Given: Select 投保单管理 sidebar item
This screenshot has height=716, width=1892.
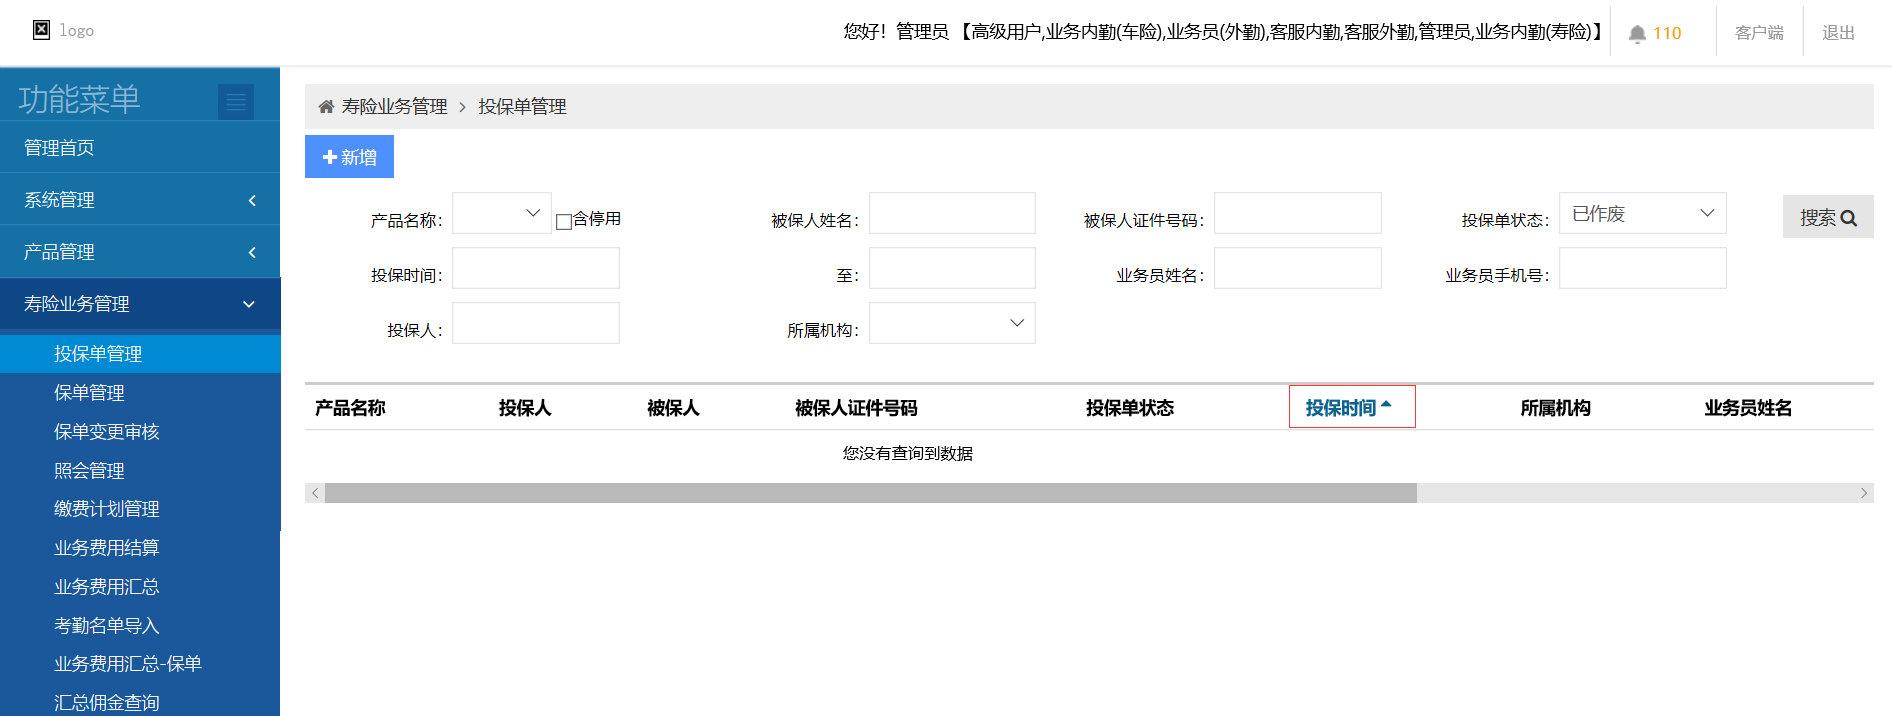Looking at the screenshot, I should coord(140,354).
